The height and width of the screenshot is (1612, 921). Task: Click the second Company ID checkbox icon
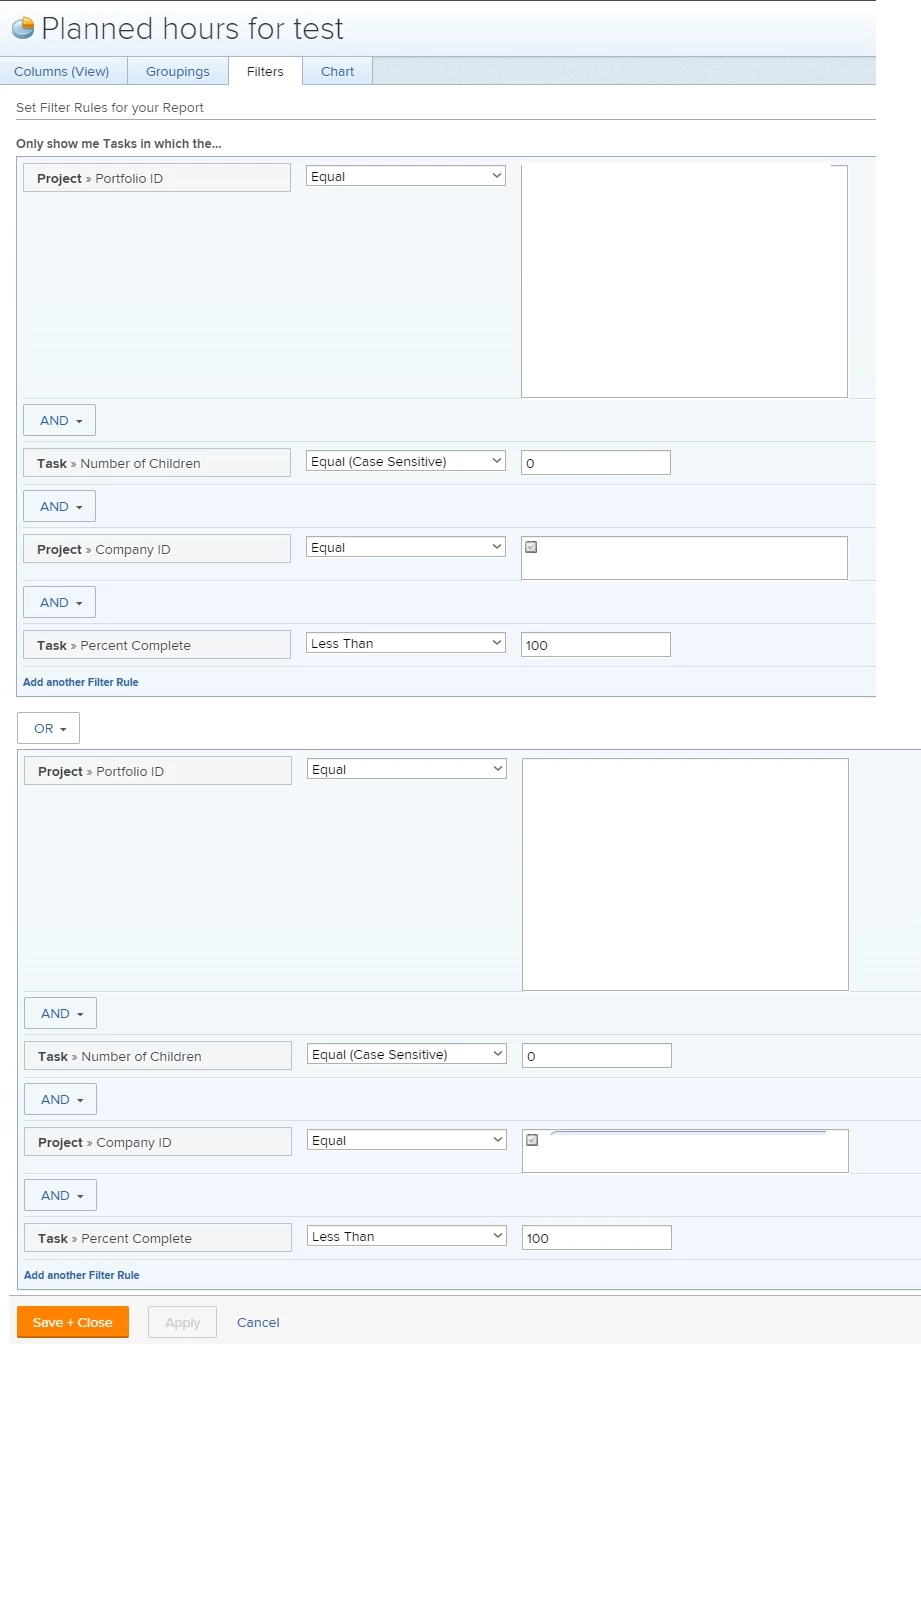(x=532, y=1140)
